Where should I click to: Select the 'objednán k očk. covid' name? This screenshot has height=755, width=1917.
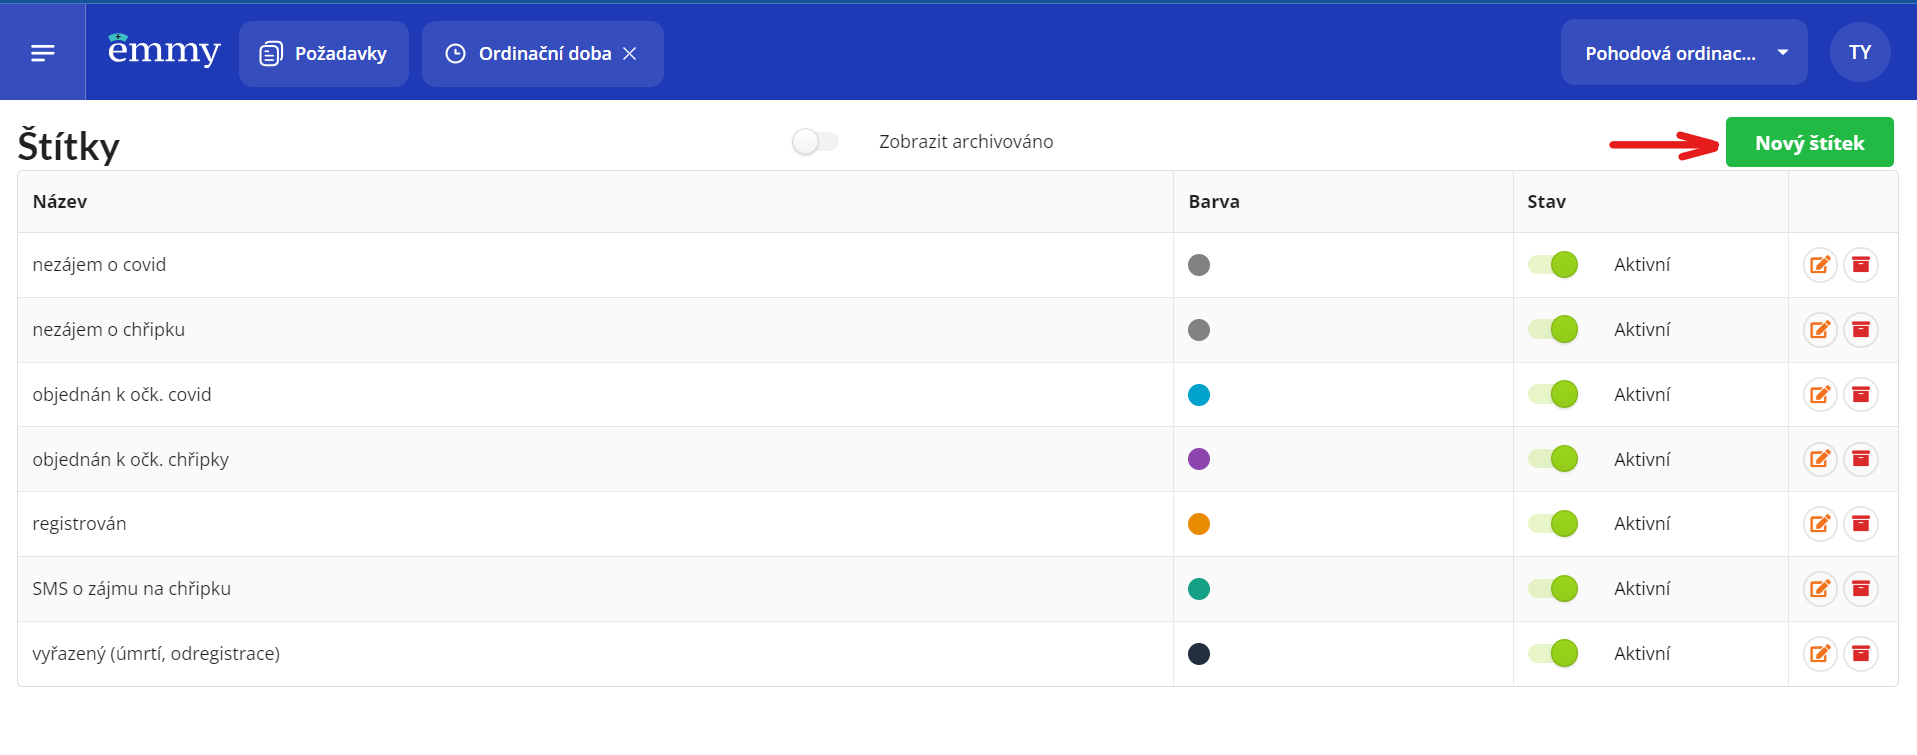pos(122,395)
